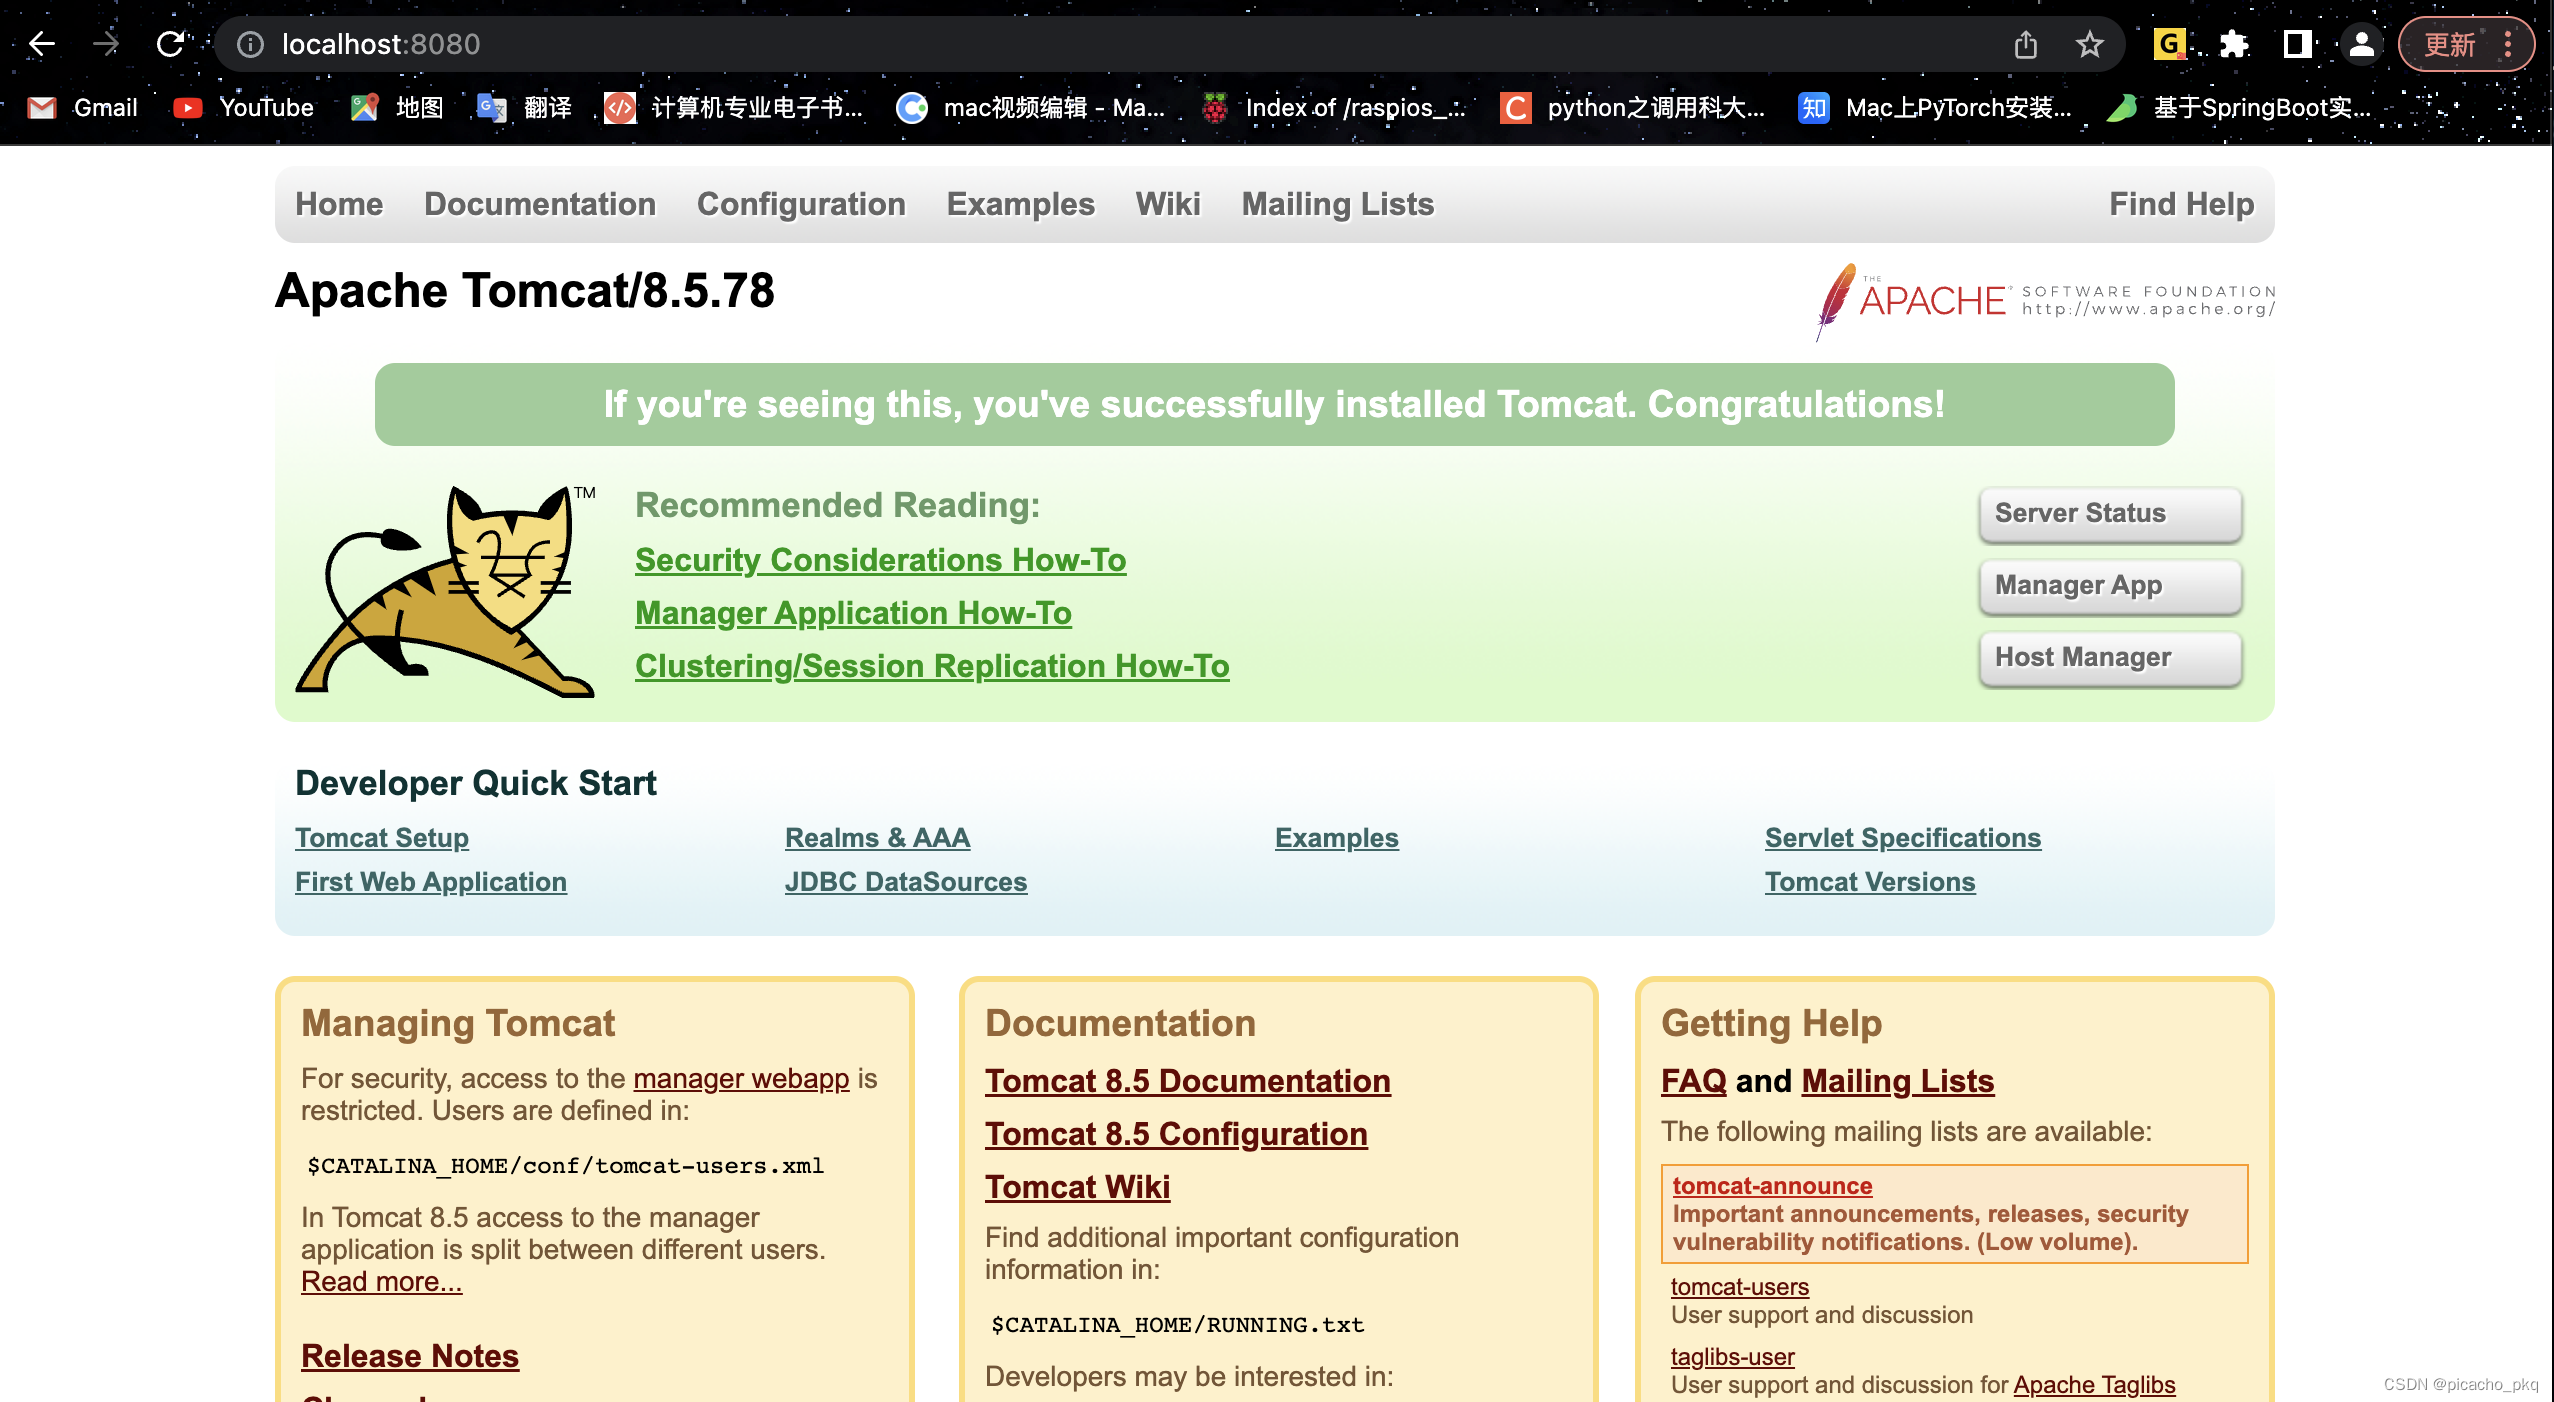Open Chrome three-dot menu

(2508, 44)
